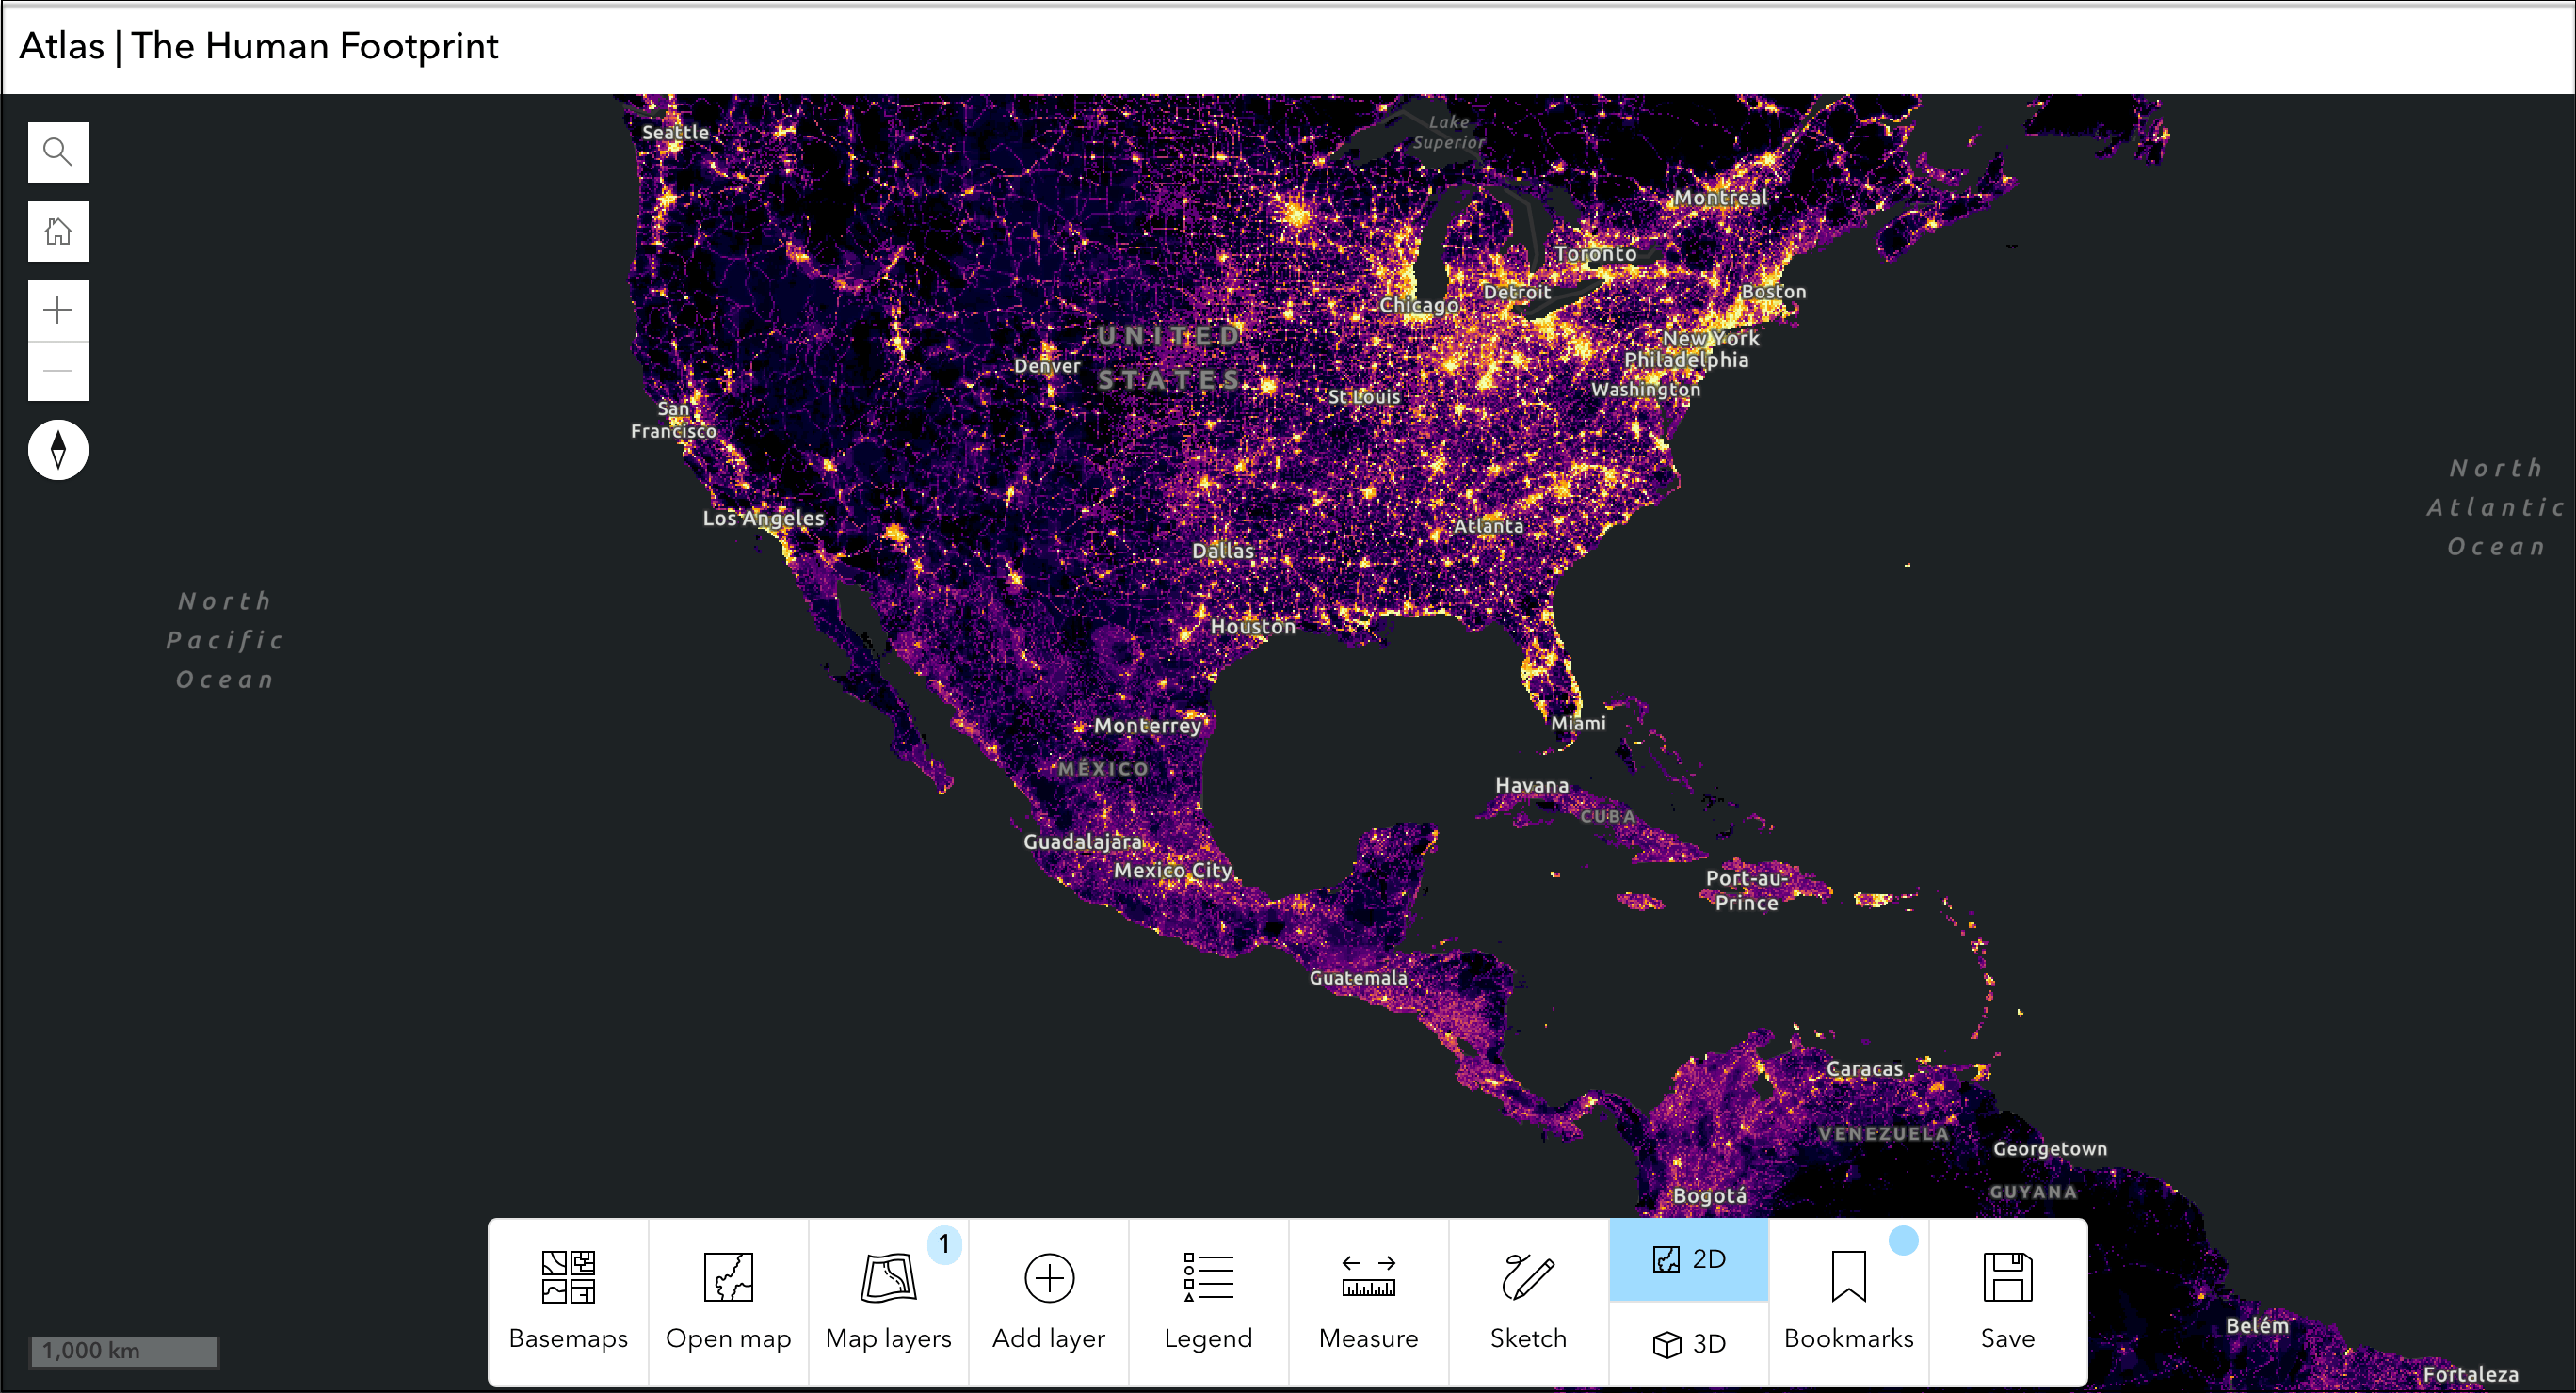2576x1393 pixels.
Task: Display the Legend panel
Action: point(1208,1301)
